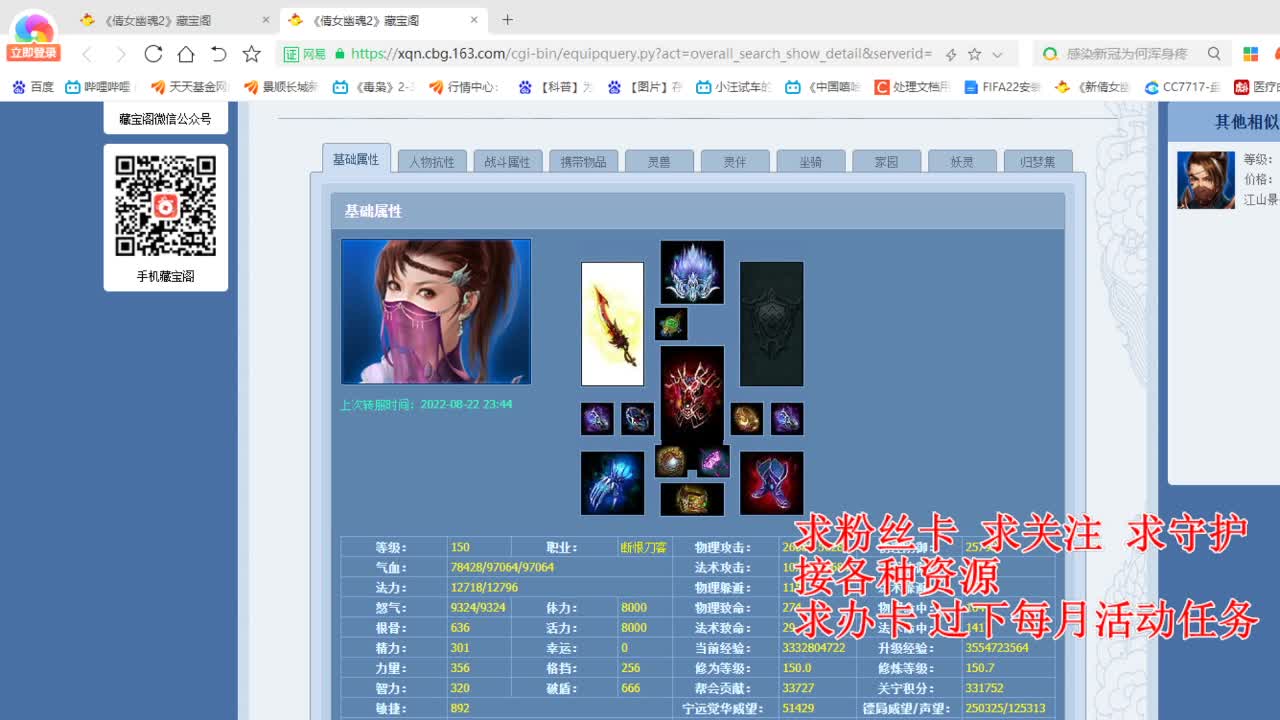Expand the address bar dropdown chevron
The image size is (1280, 720).
pos(997,54)
